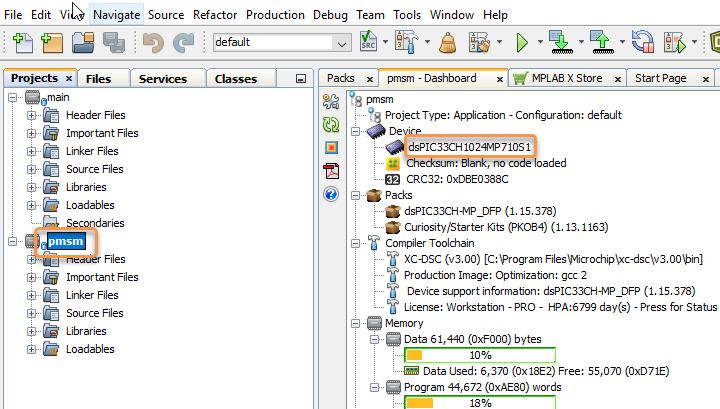
Task: Click the Make and Program Device download icon
Action: (561, 42)
